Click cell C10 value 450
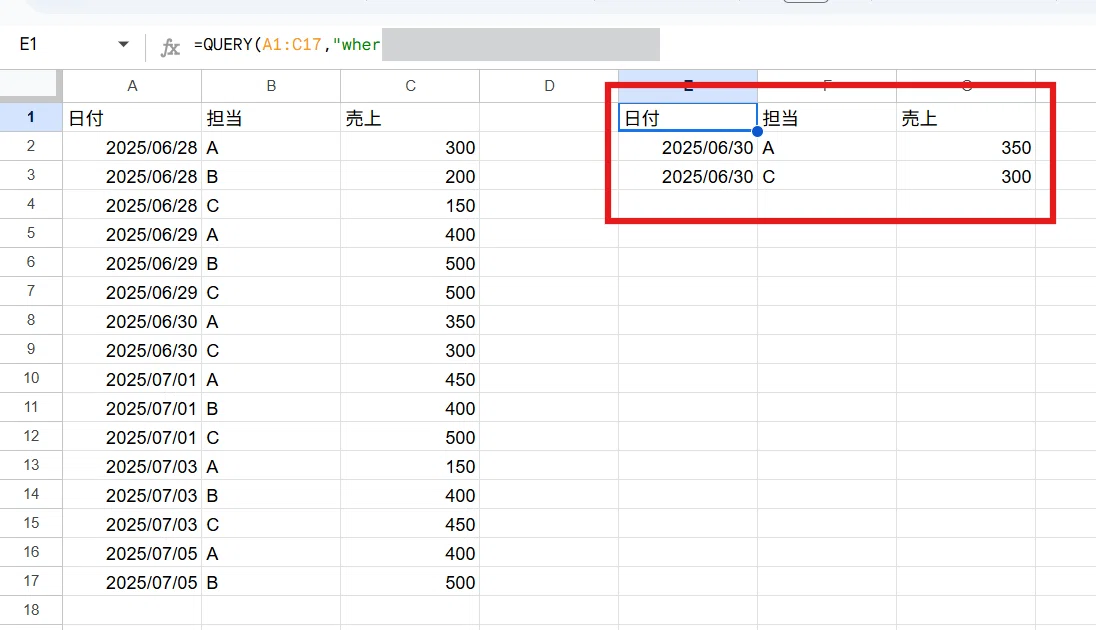1096x630 pixels. click(410, 380)
